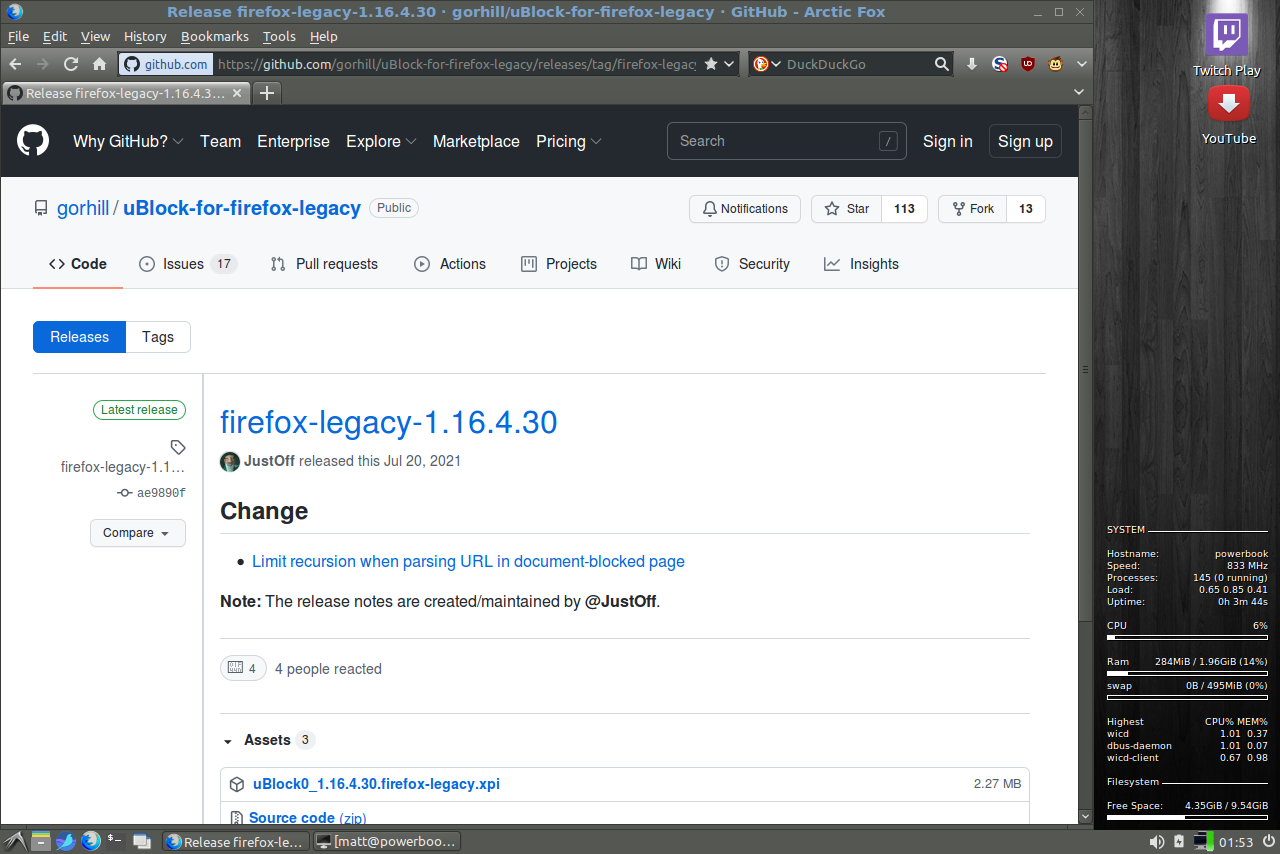Open the file manager from the taskbar
The width and height of the screenshot is (1280, 854).
(40, 841)
